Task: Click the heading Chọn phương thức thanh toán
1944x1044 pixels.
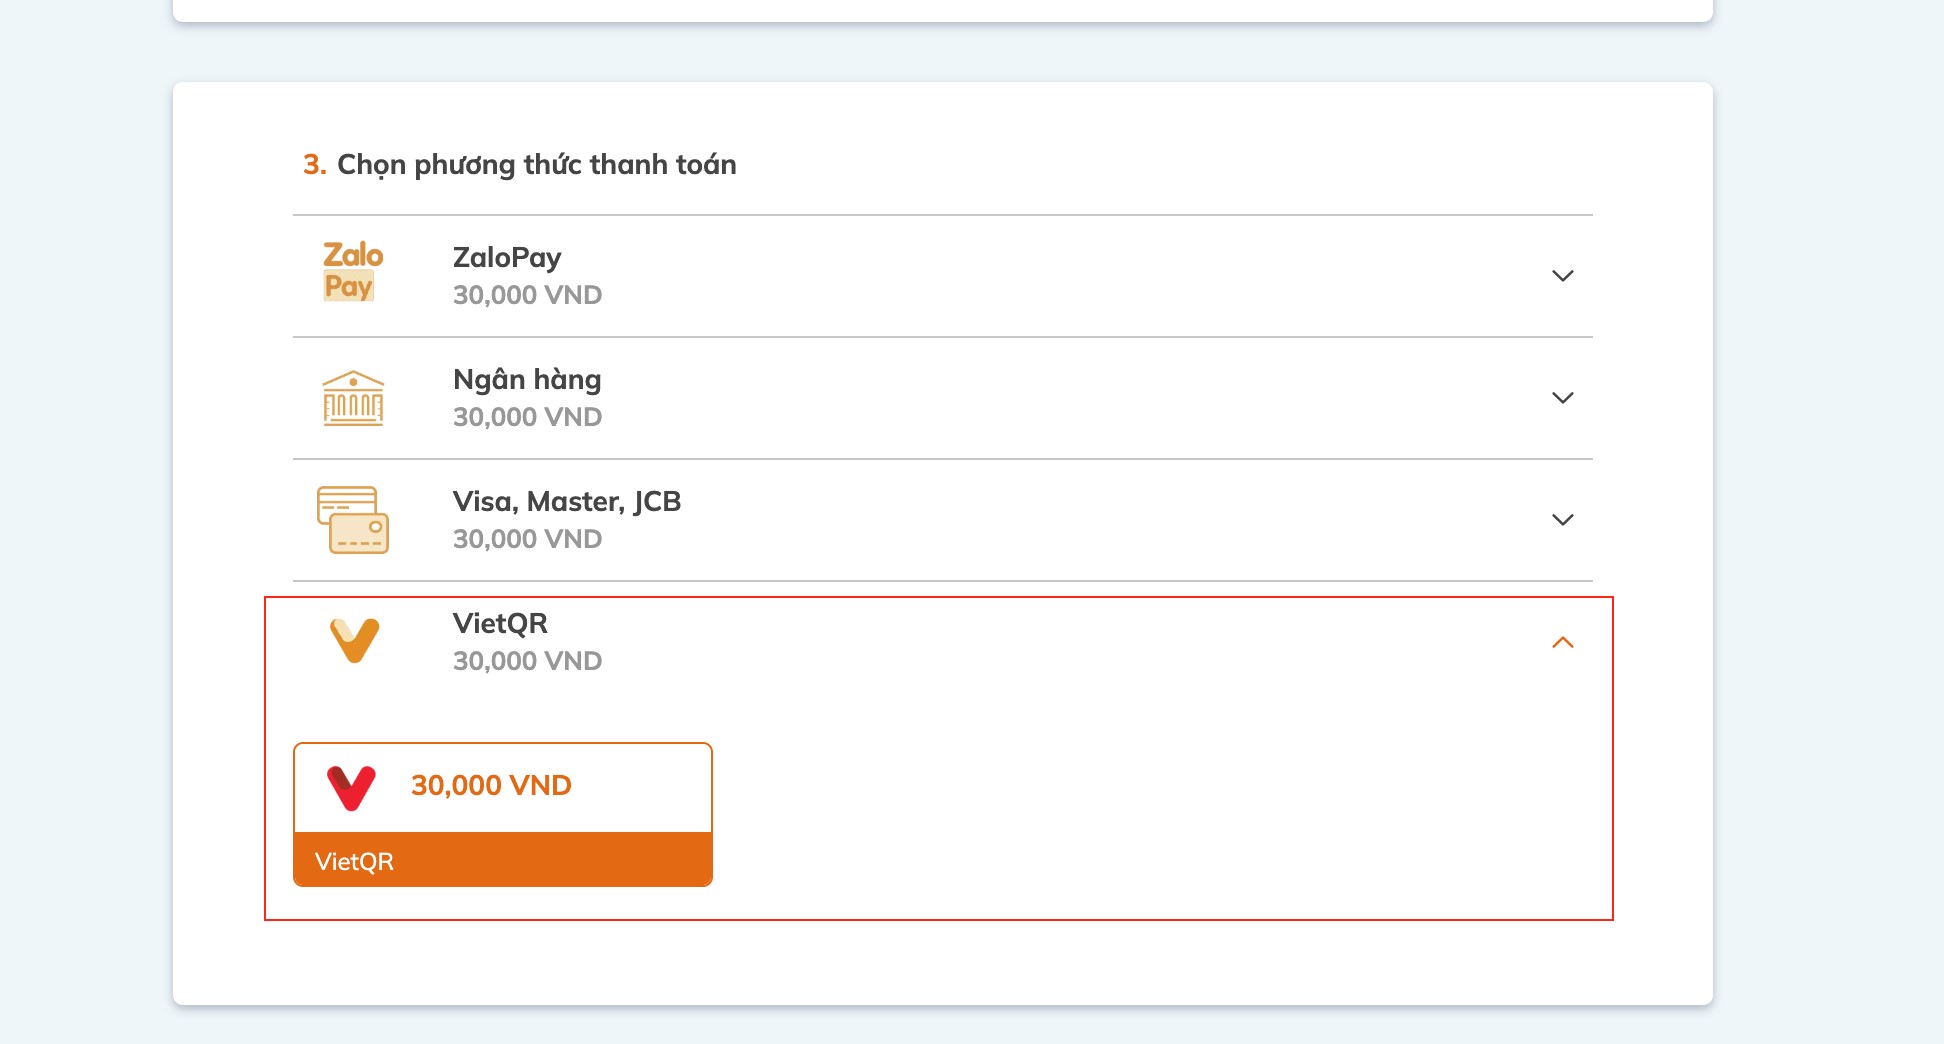Action: pos(537,165)
